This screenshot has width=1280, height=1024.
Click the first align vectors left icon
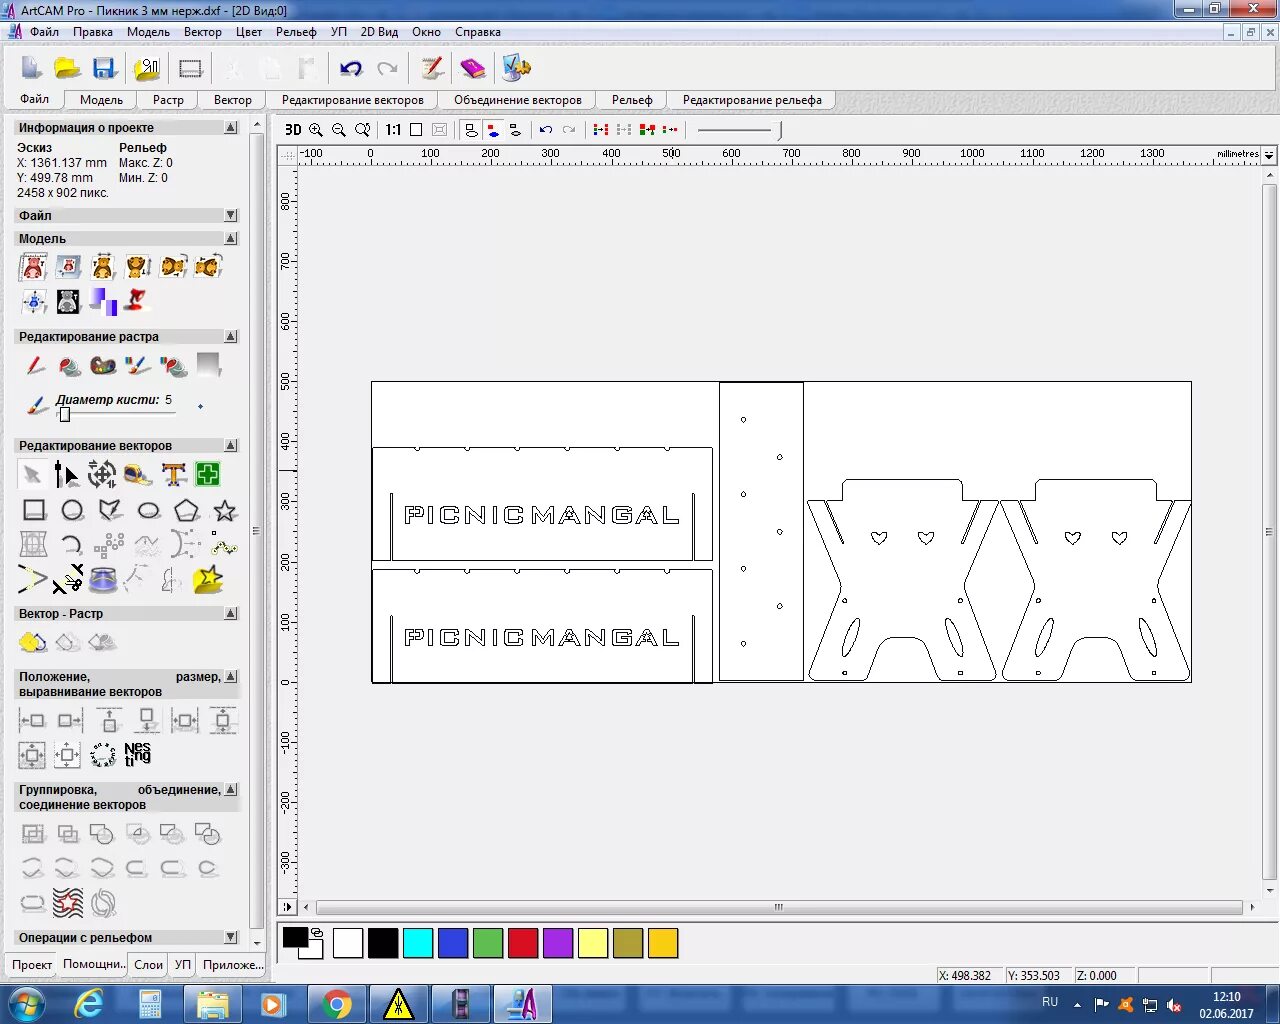pyautogui.click(x=32, y=720)
